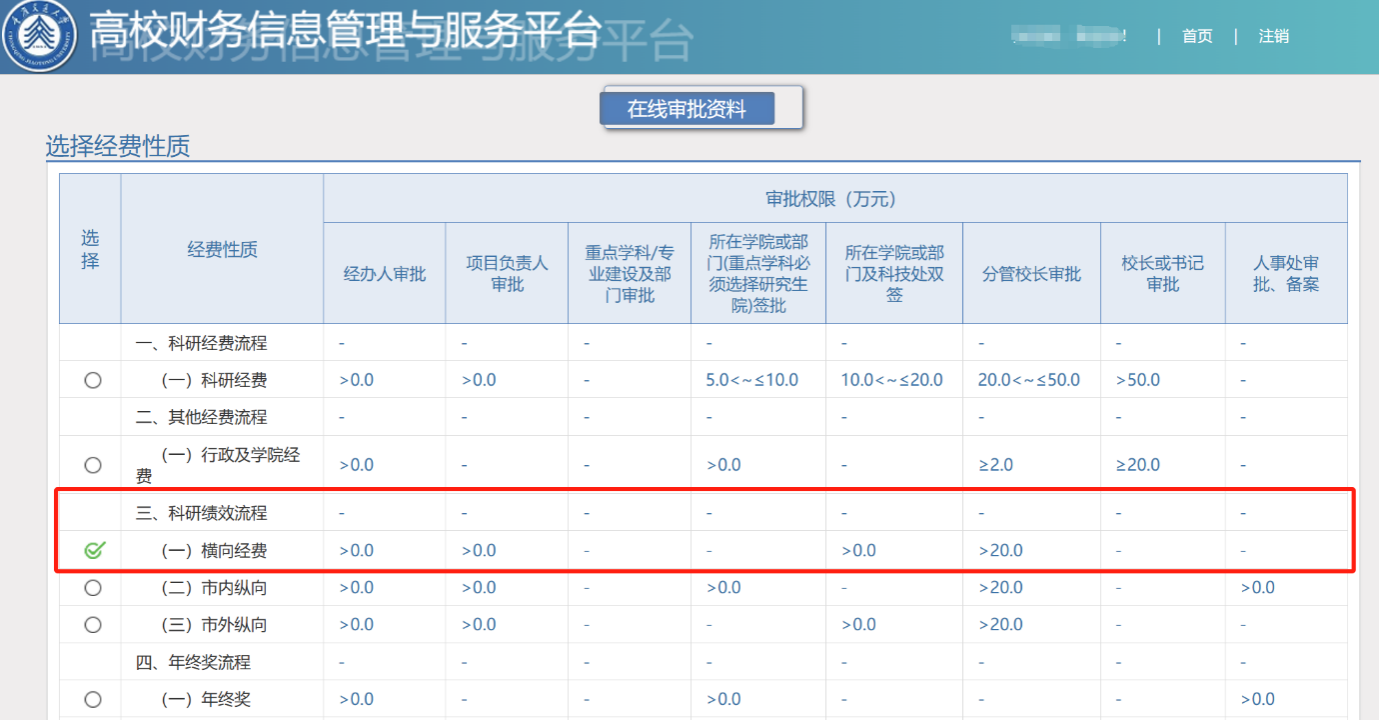Click the 三、科研绩效流程 category row

201,514
